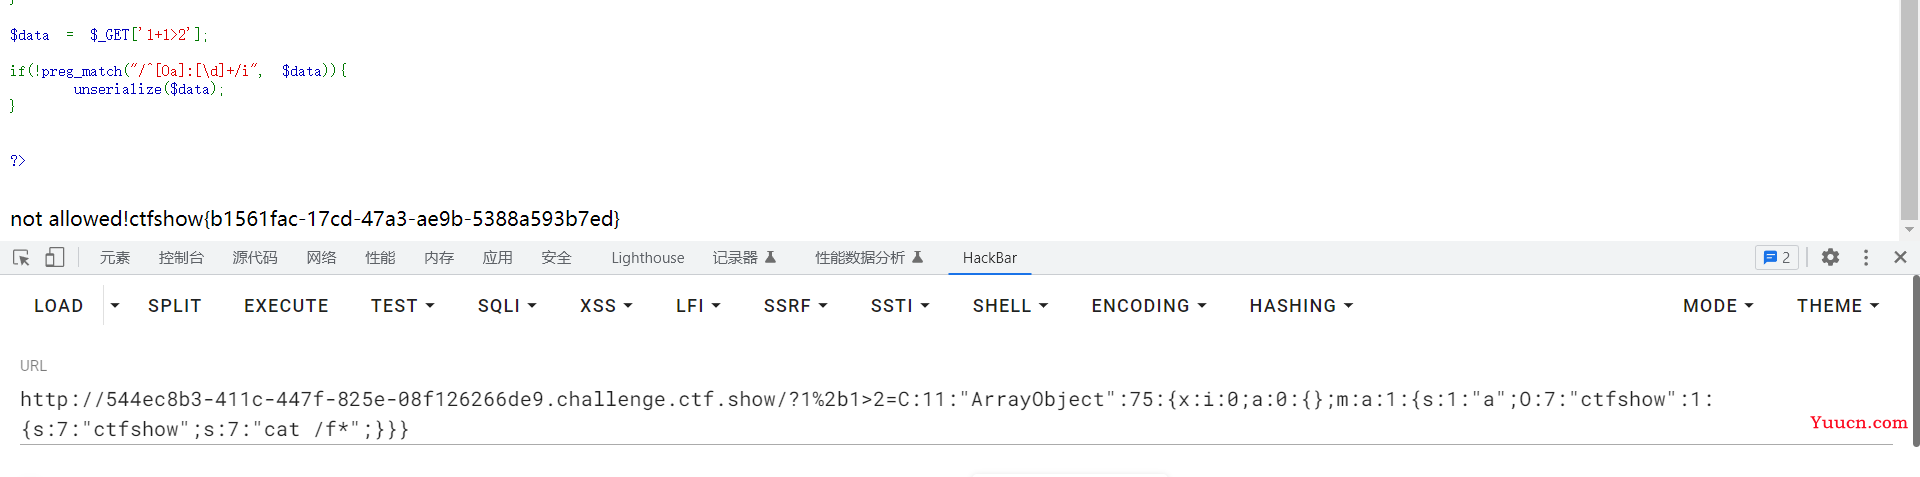
Task: Click the SPLIT button in HackBar
Action: click(175, 306)
